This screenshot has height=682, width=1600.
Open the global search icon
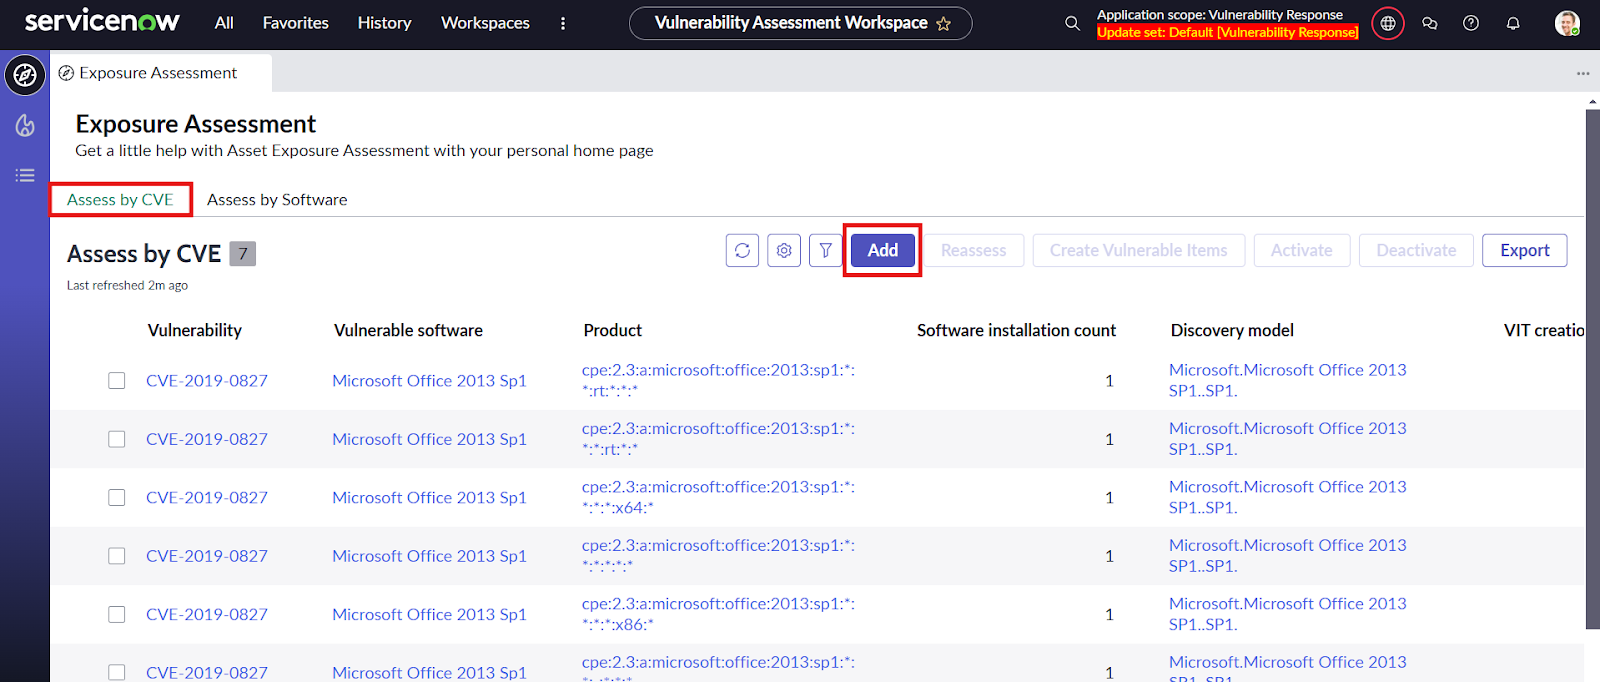point(1072,23)
